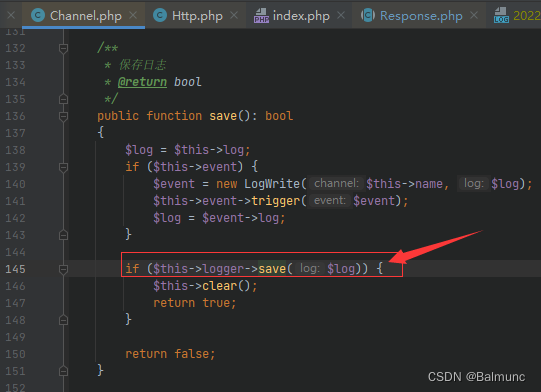Click line number 140 in gutter

point(16,184)
